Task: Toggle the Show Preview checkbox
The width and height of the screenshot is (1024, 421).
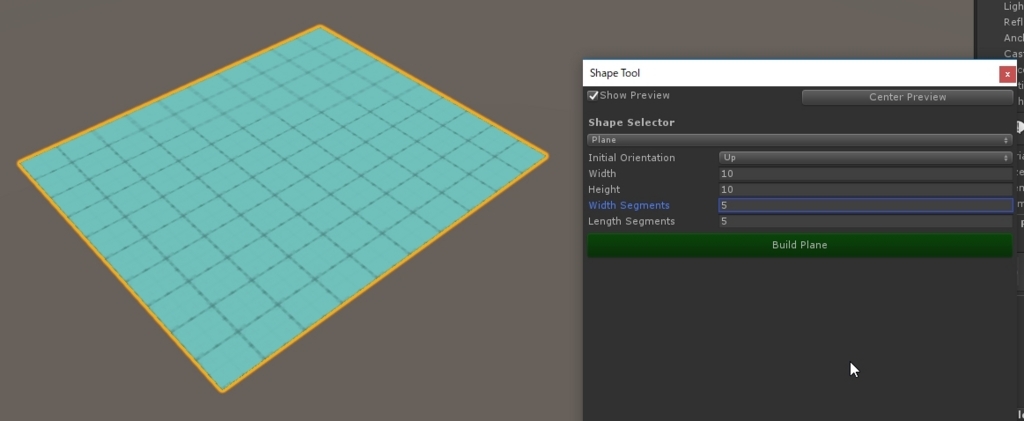Action: [593, 96]
